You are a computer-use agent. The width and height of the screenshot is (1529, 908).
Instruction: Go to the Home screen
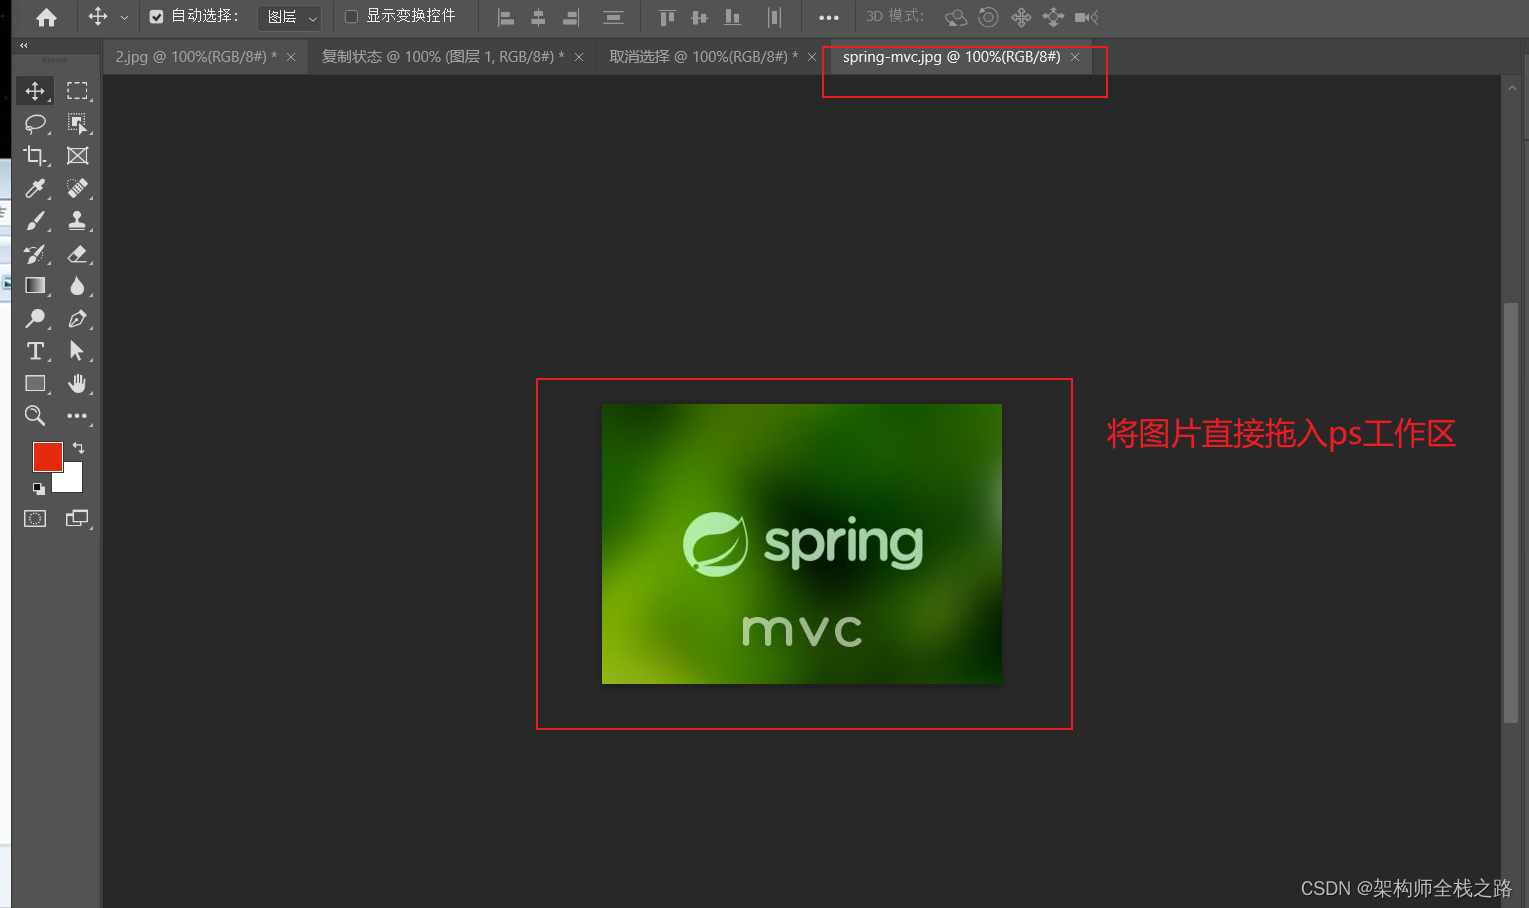point(46,17)
